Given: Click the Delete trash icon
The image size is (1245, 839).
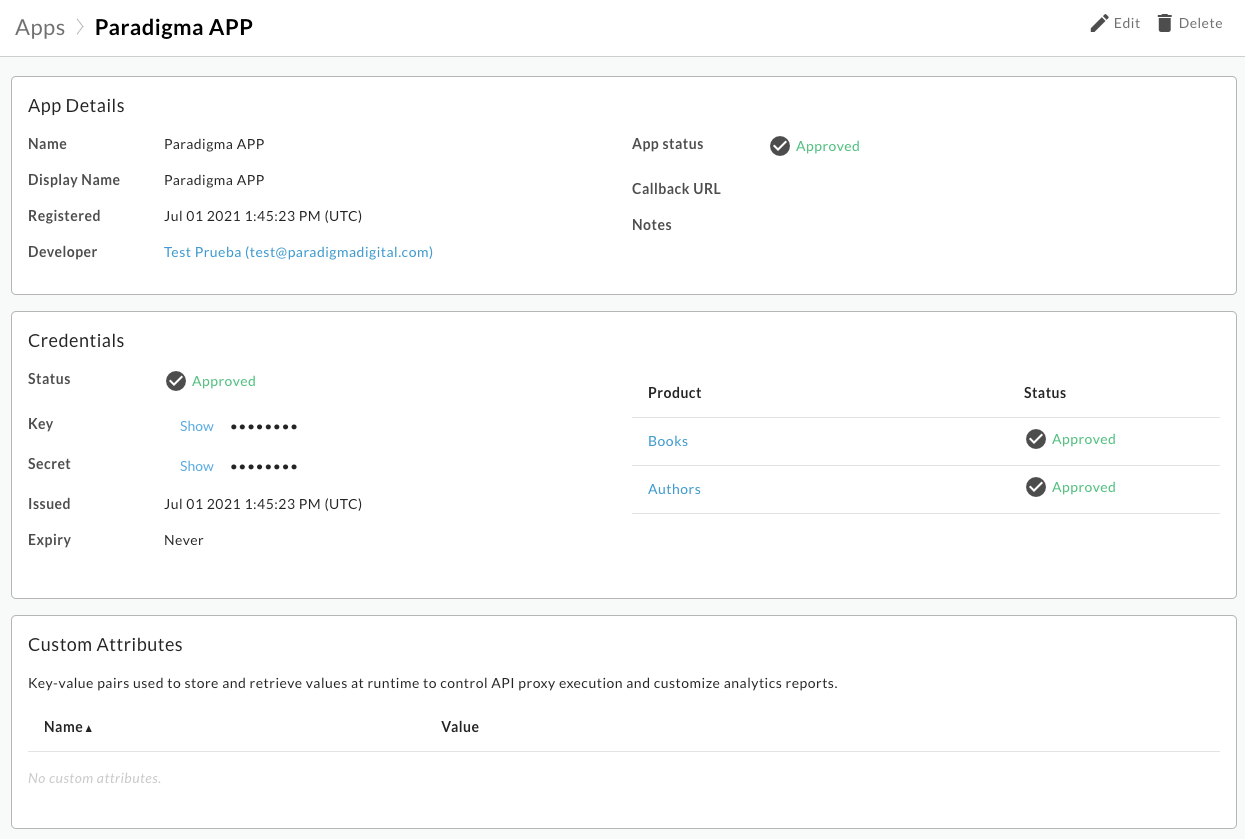Looking at the screenshot, I should click(1162, 22).
